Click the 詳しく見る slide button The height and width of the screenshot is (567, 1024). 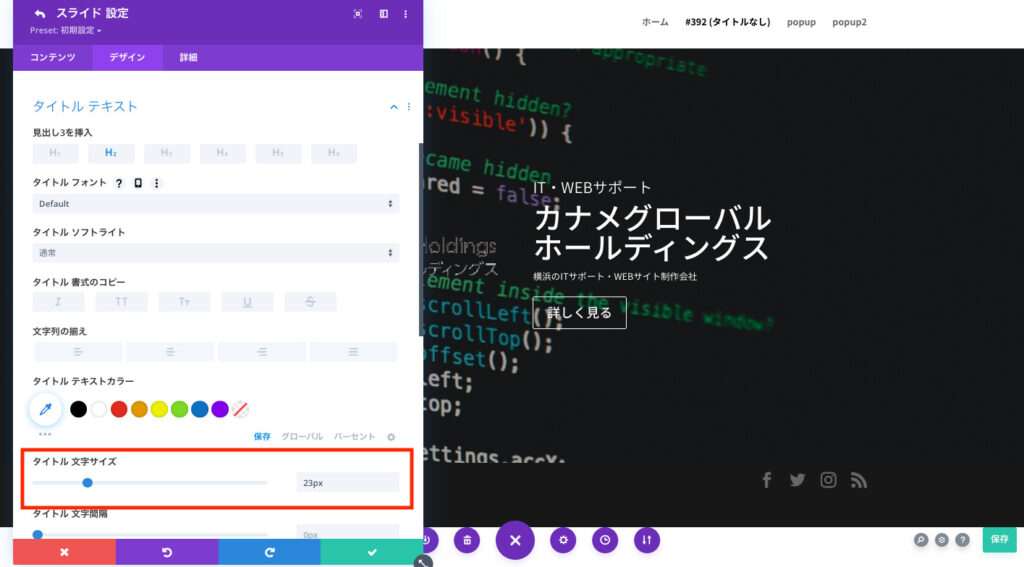tap(579, 313)
